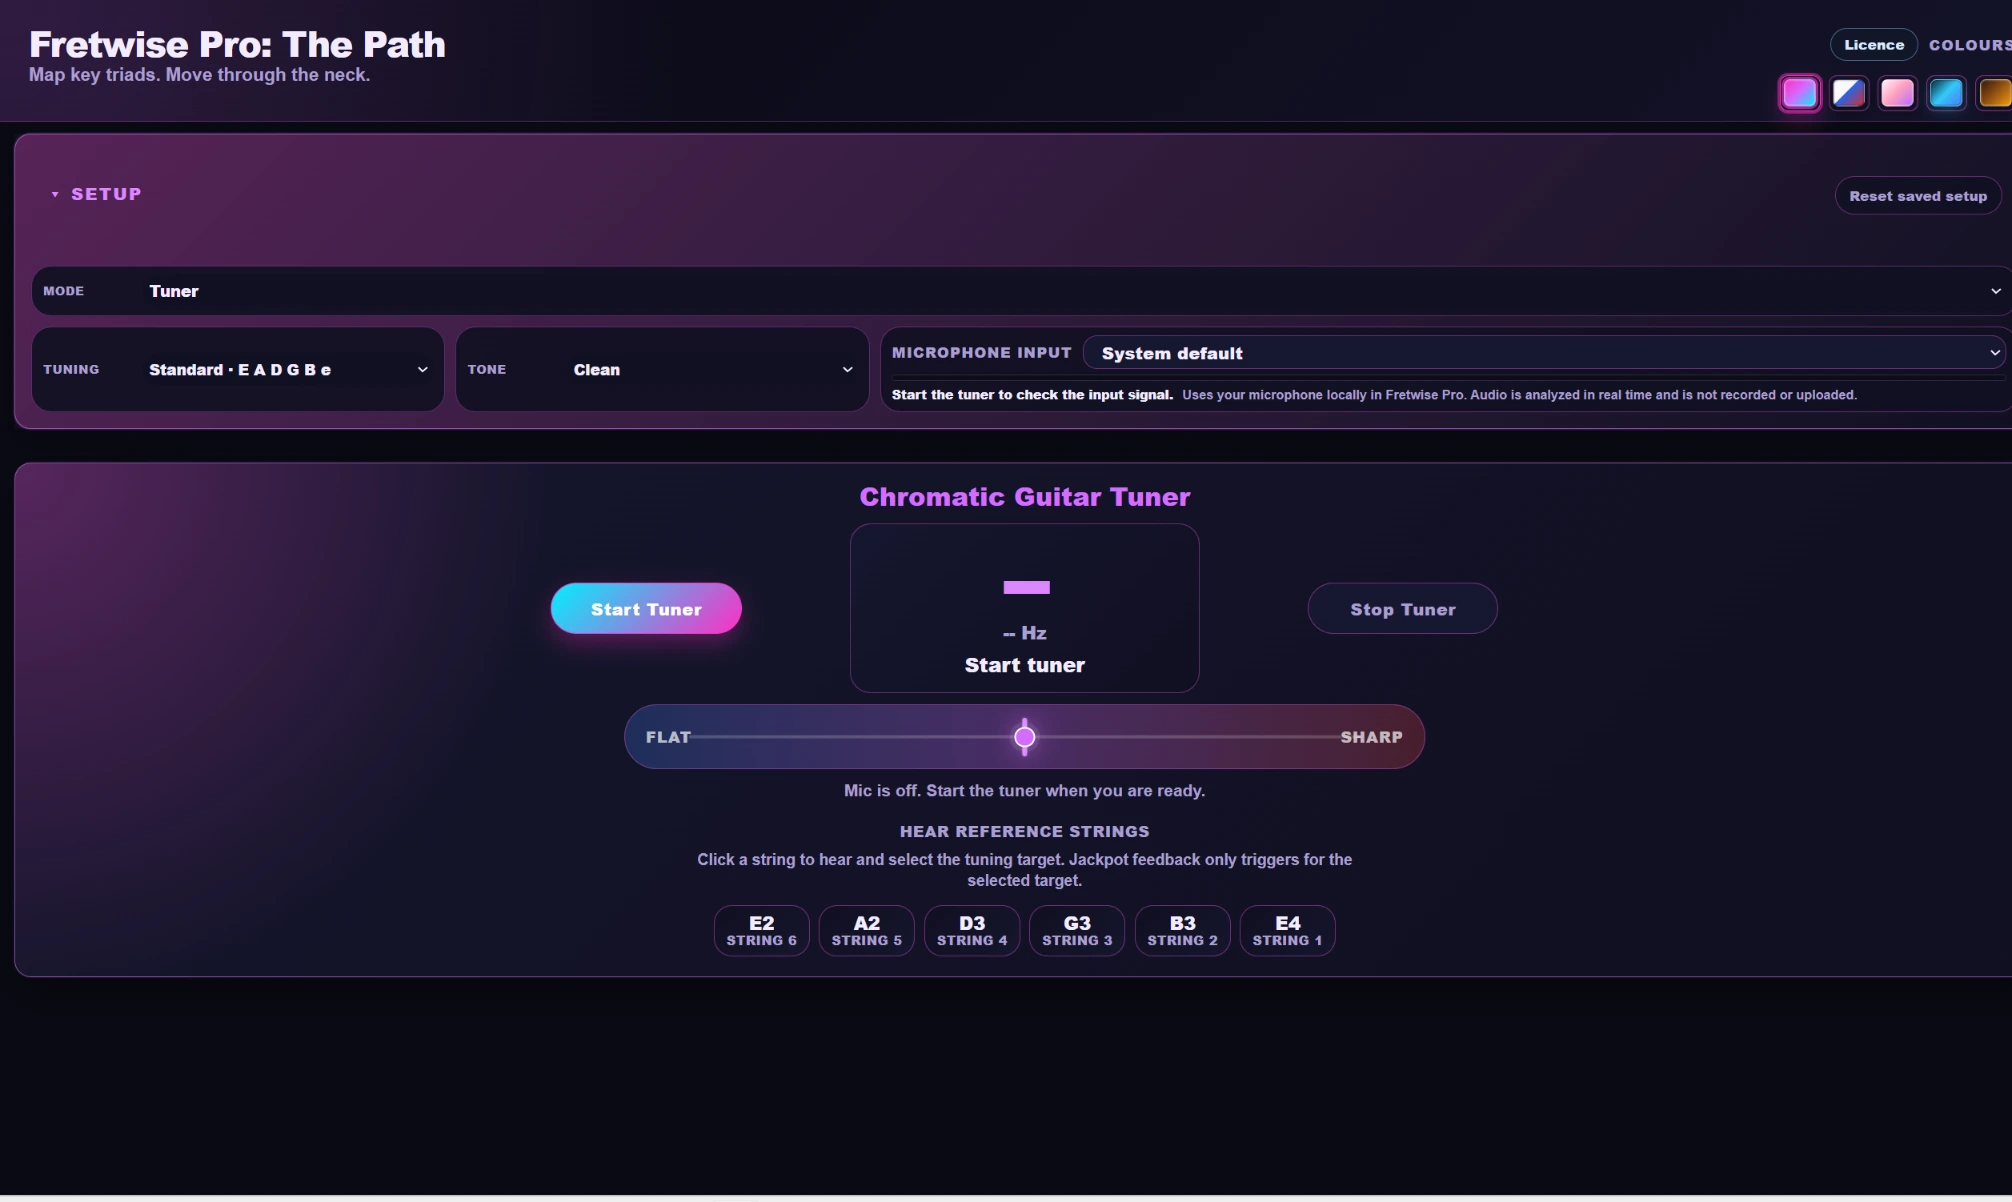Click the "Start tuner" status text in the display
The width and height of the screenshot is (2012, 1202).
tap(1025, 665)
